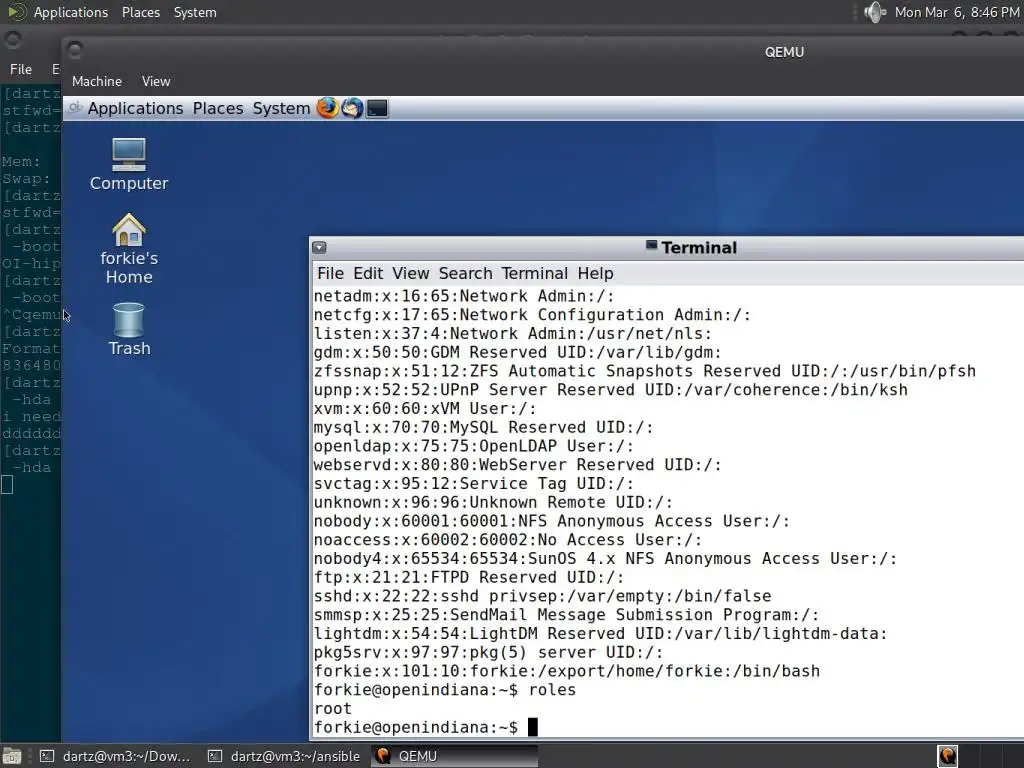This screenshot has width=1024, height=768.
Task: Click the 'forkie:x:101:10' passwd line
Action: point(566,671)
